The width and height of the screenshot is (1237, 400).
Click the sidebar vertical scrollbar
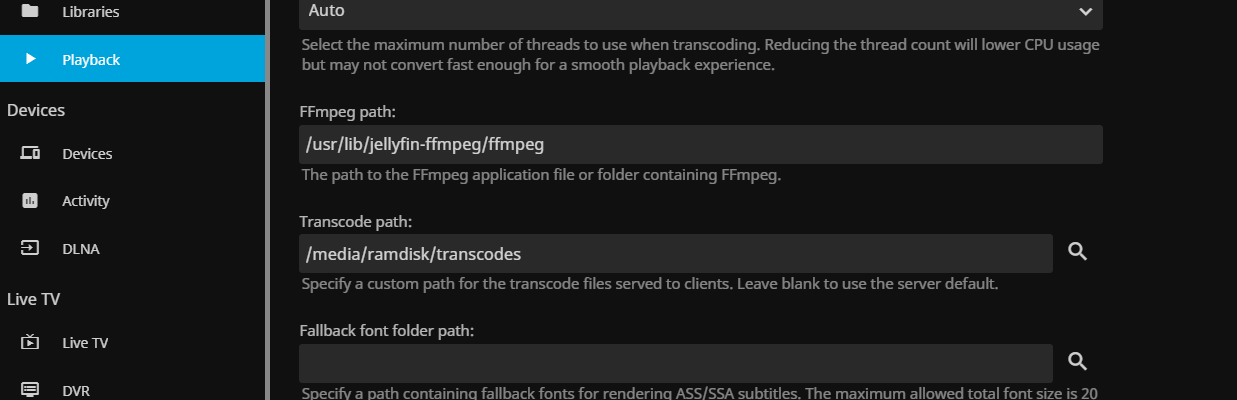tap(268, 200)
